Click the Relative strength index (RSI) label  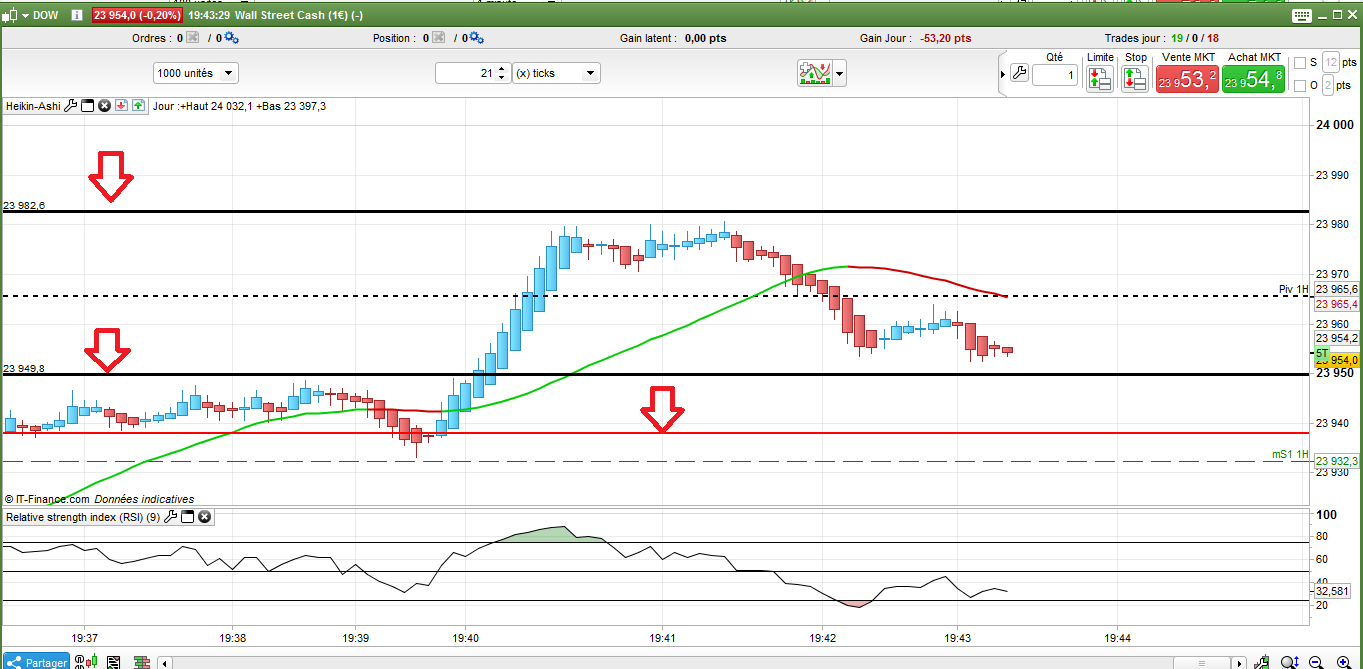[83, 517]
